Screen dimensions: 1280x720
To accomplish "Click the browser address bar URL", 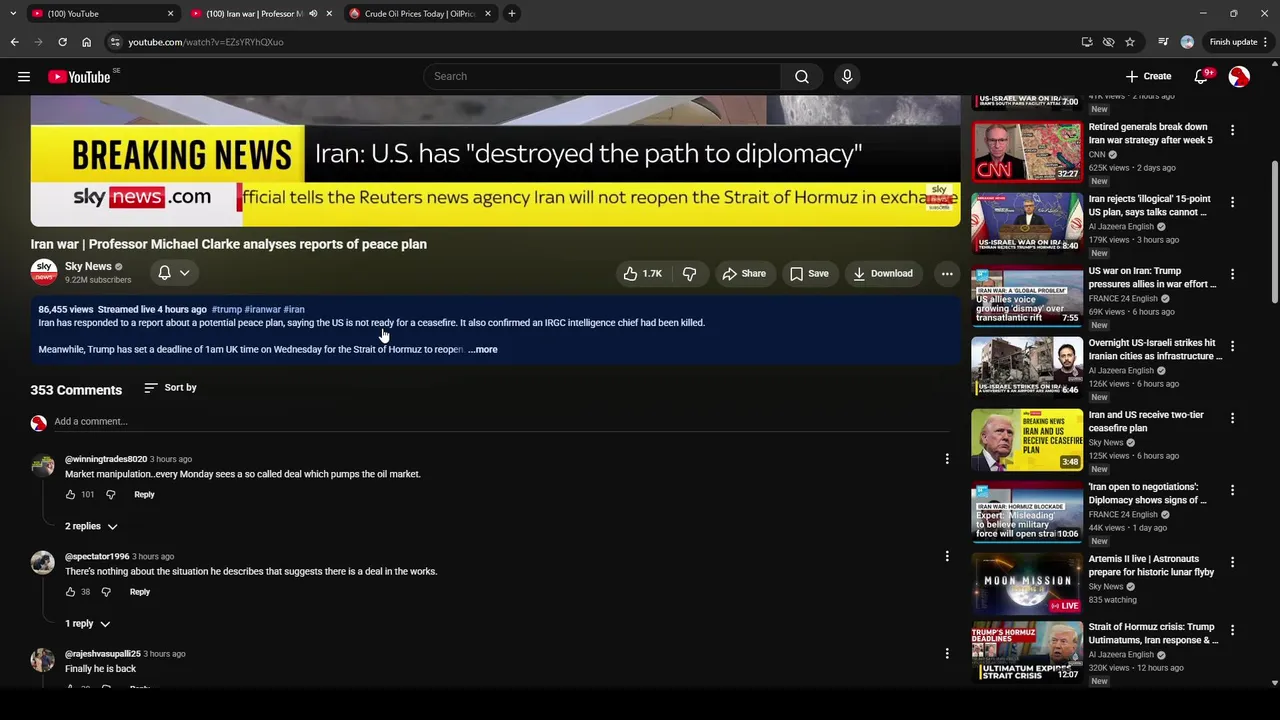I will [205, 42].
